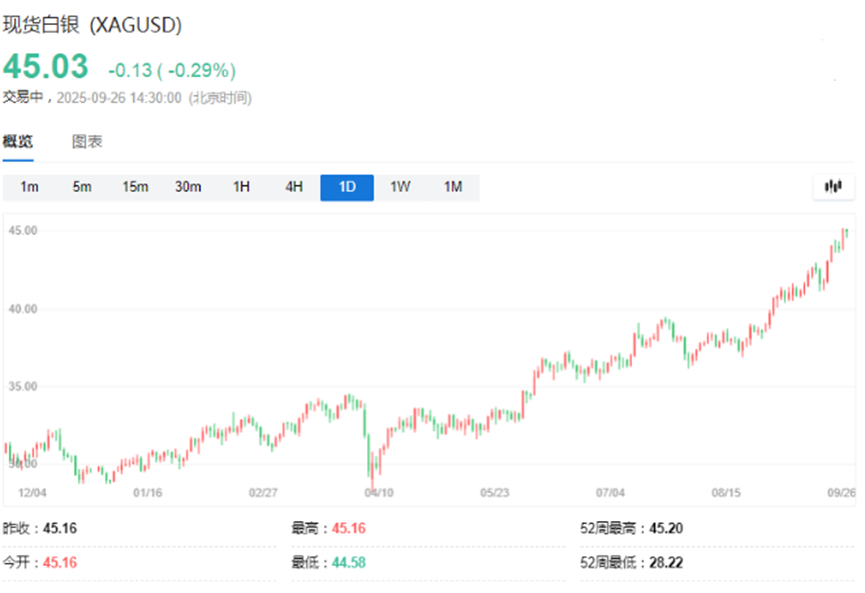865x593 pixels.
Task: Click the current price 45.03
Action: 45,68
